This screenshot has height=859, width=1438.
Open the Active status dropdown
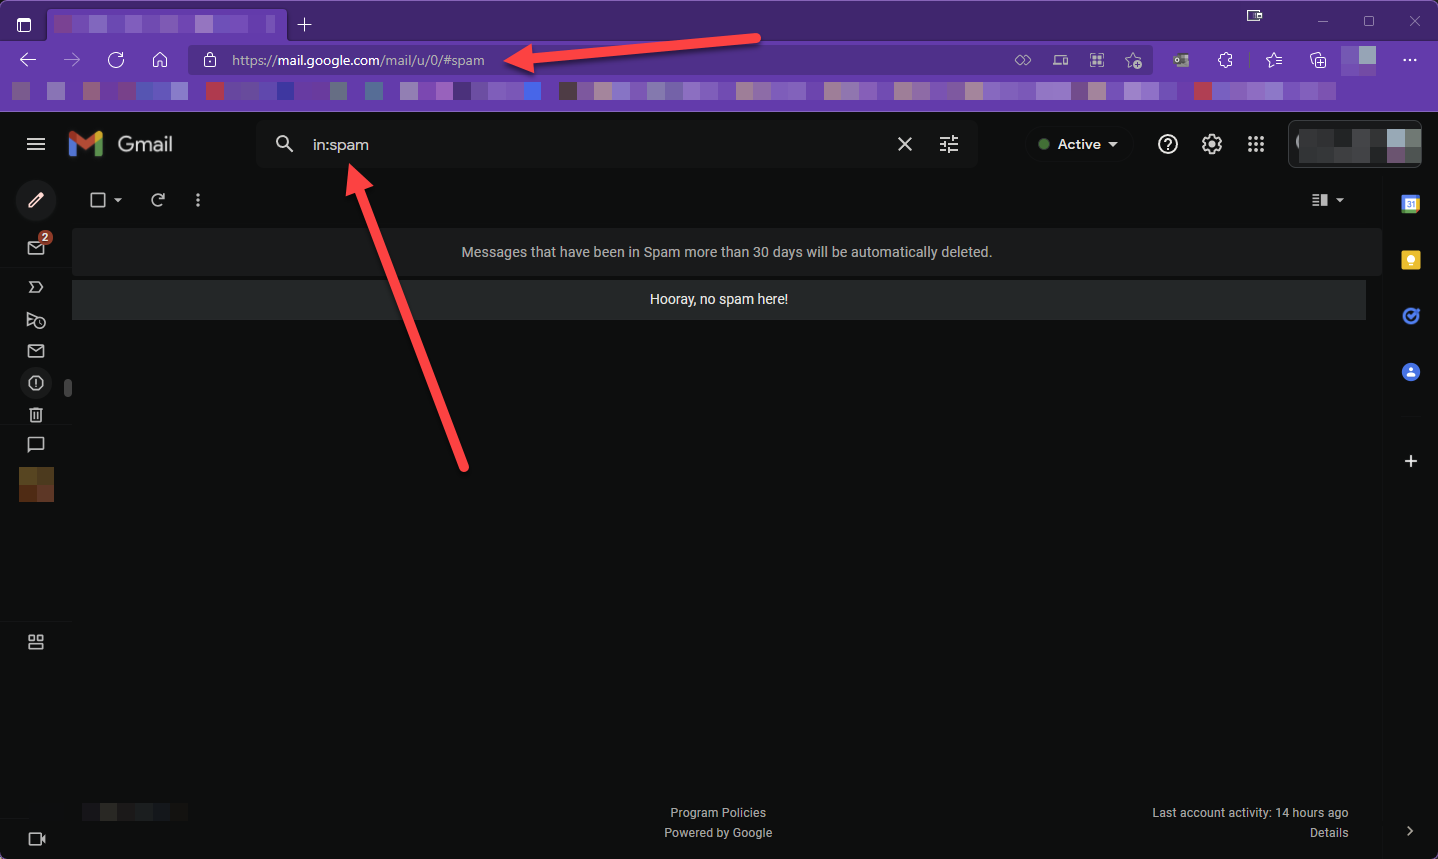pyautogui.click(x=1078, y=144)
